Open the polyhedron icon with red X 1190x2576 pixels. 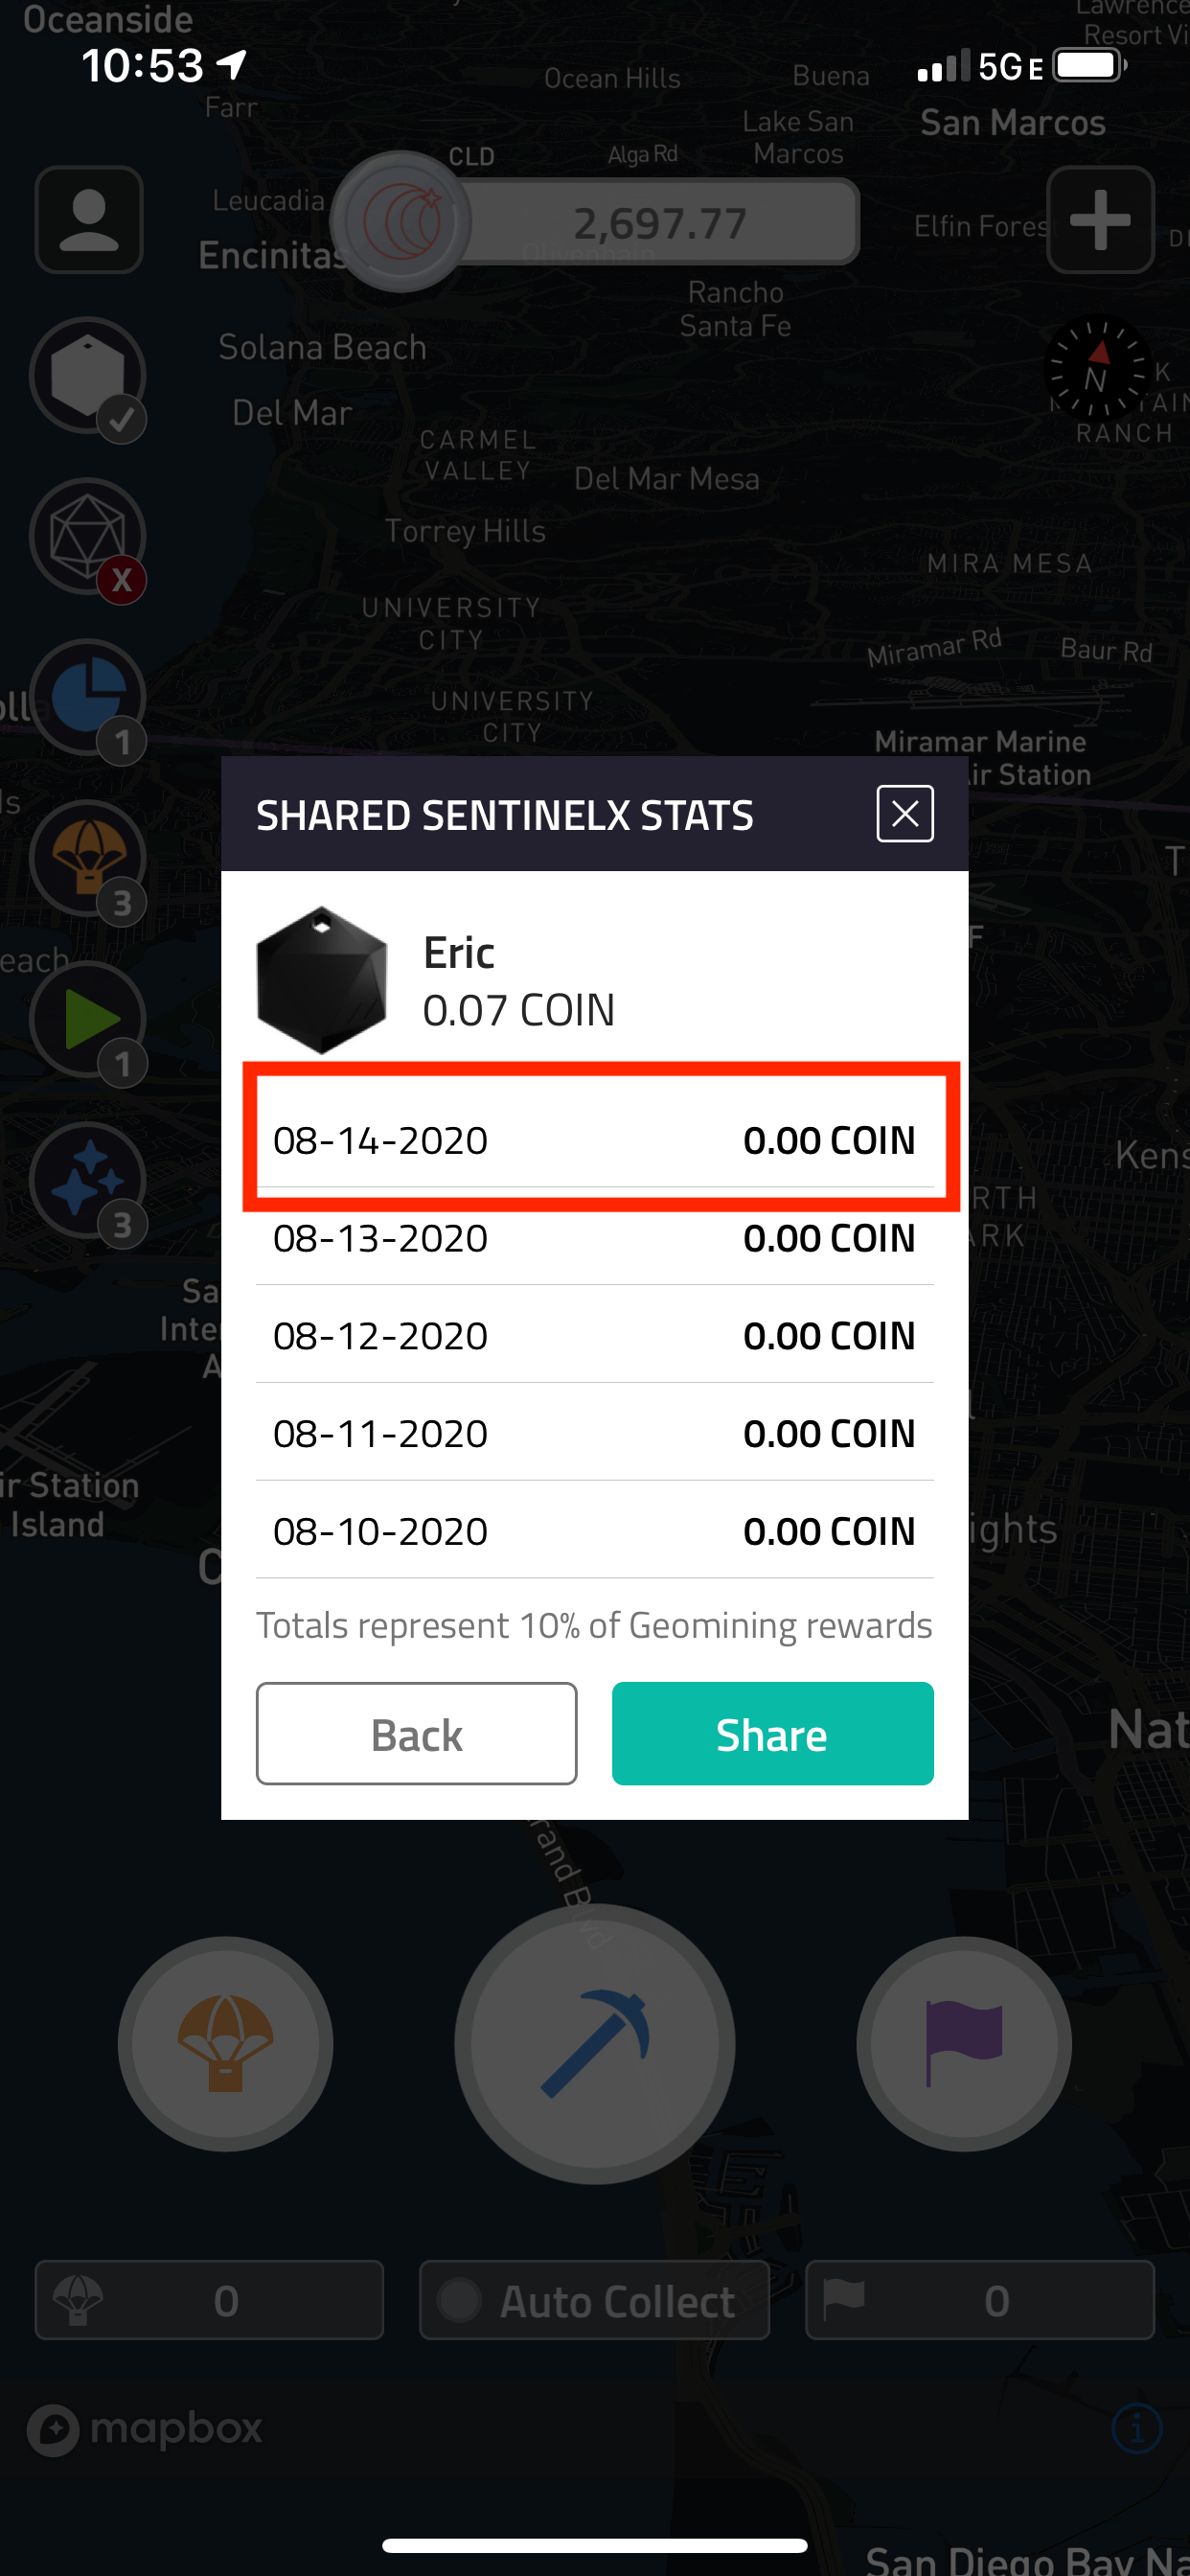pos(88,537)
